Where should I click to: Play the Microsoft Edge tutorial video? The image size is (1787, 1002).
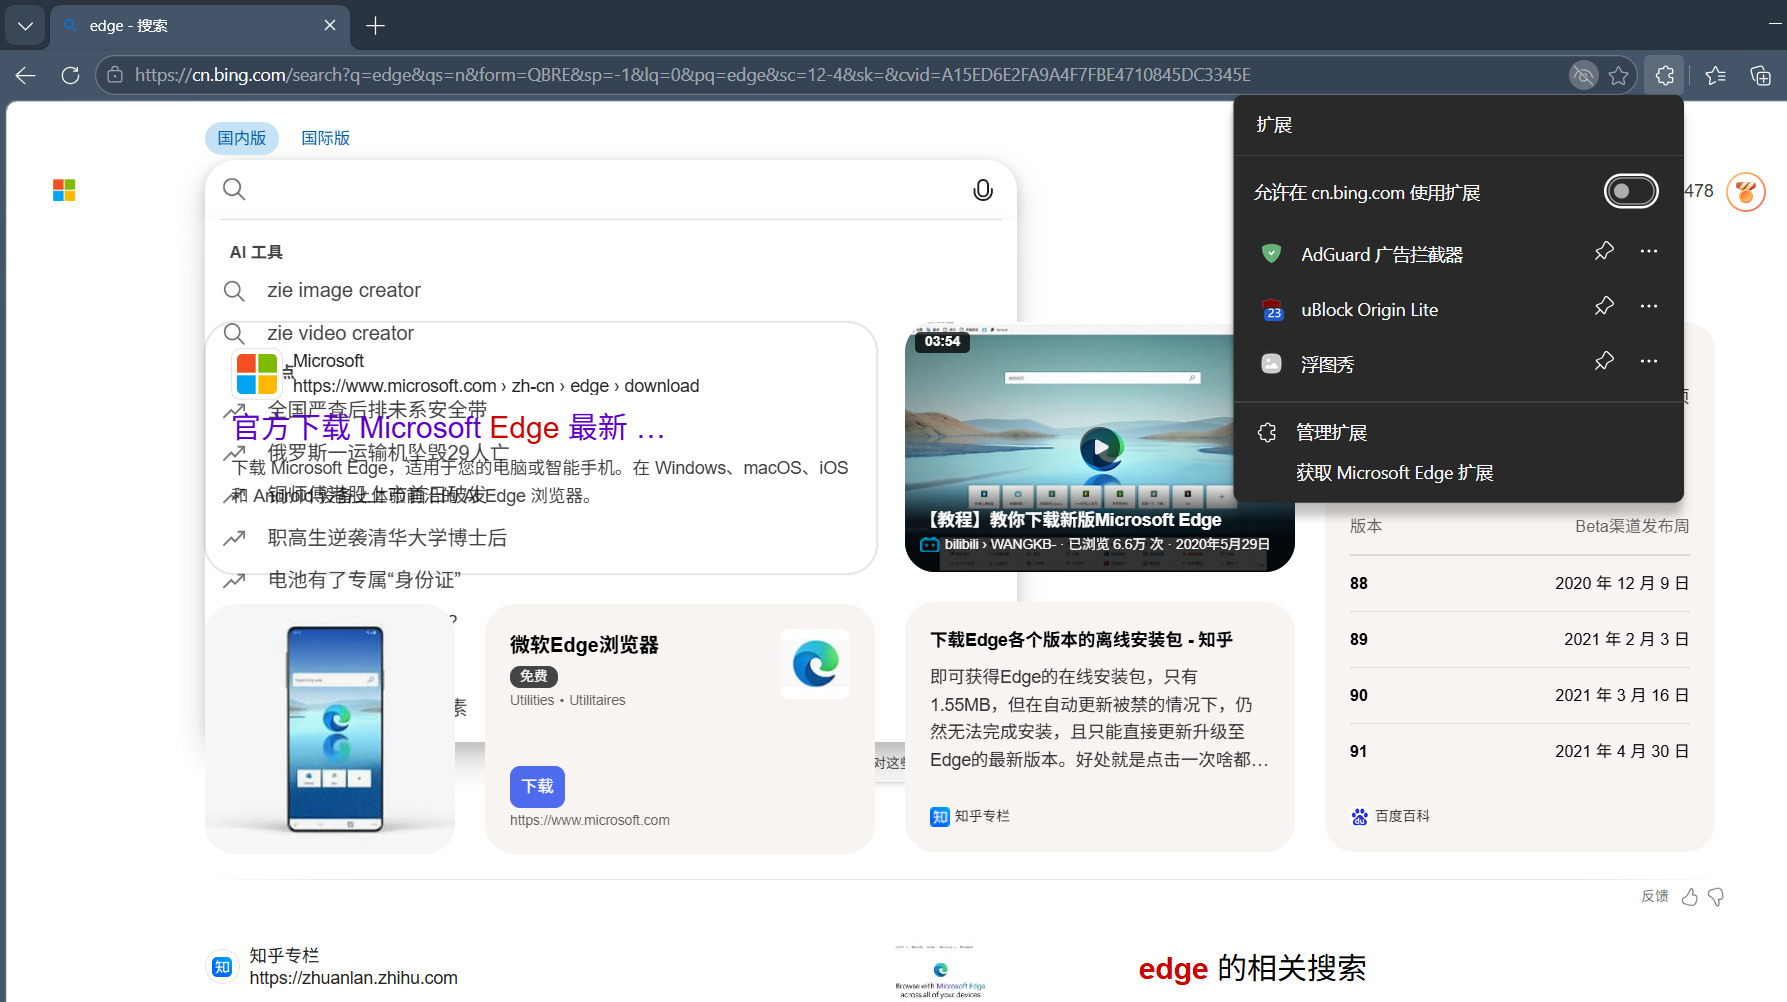[x=1101, y=447]
